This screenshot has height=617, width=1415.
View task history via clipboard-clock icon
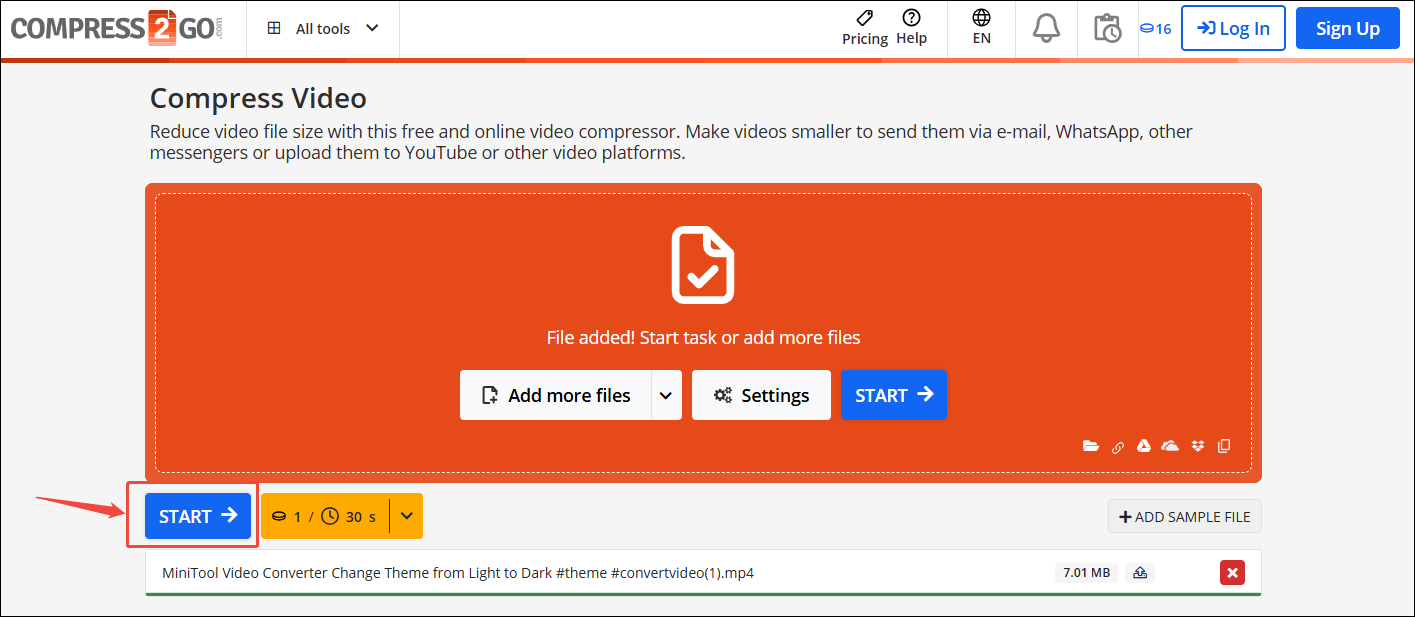[x=1107, y=28]
